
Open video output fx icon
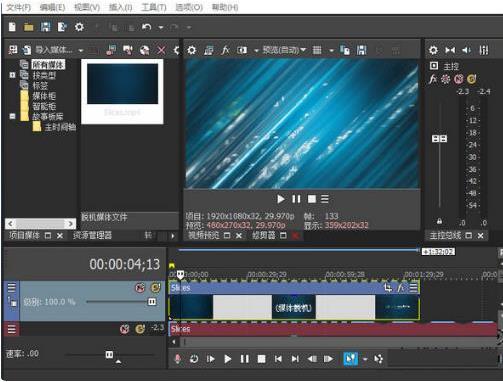[x=226, y=50]
